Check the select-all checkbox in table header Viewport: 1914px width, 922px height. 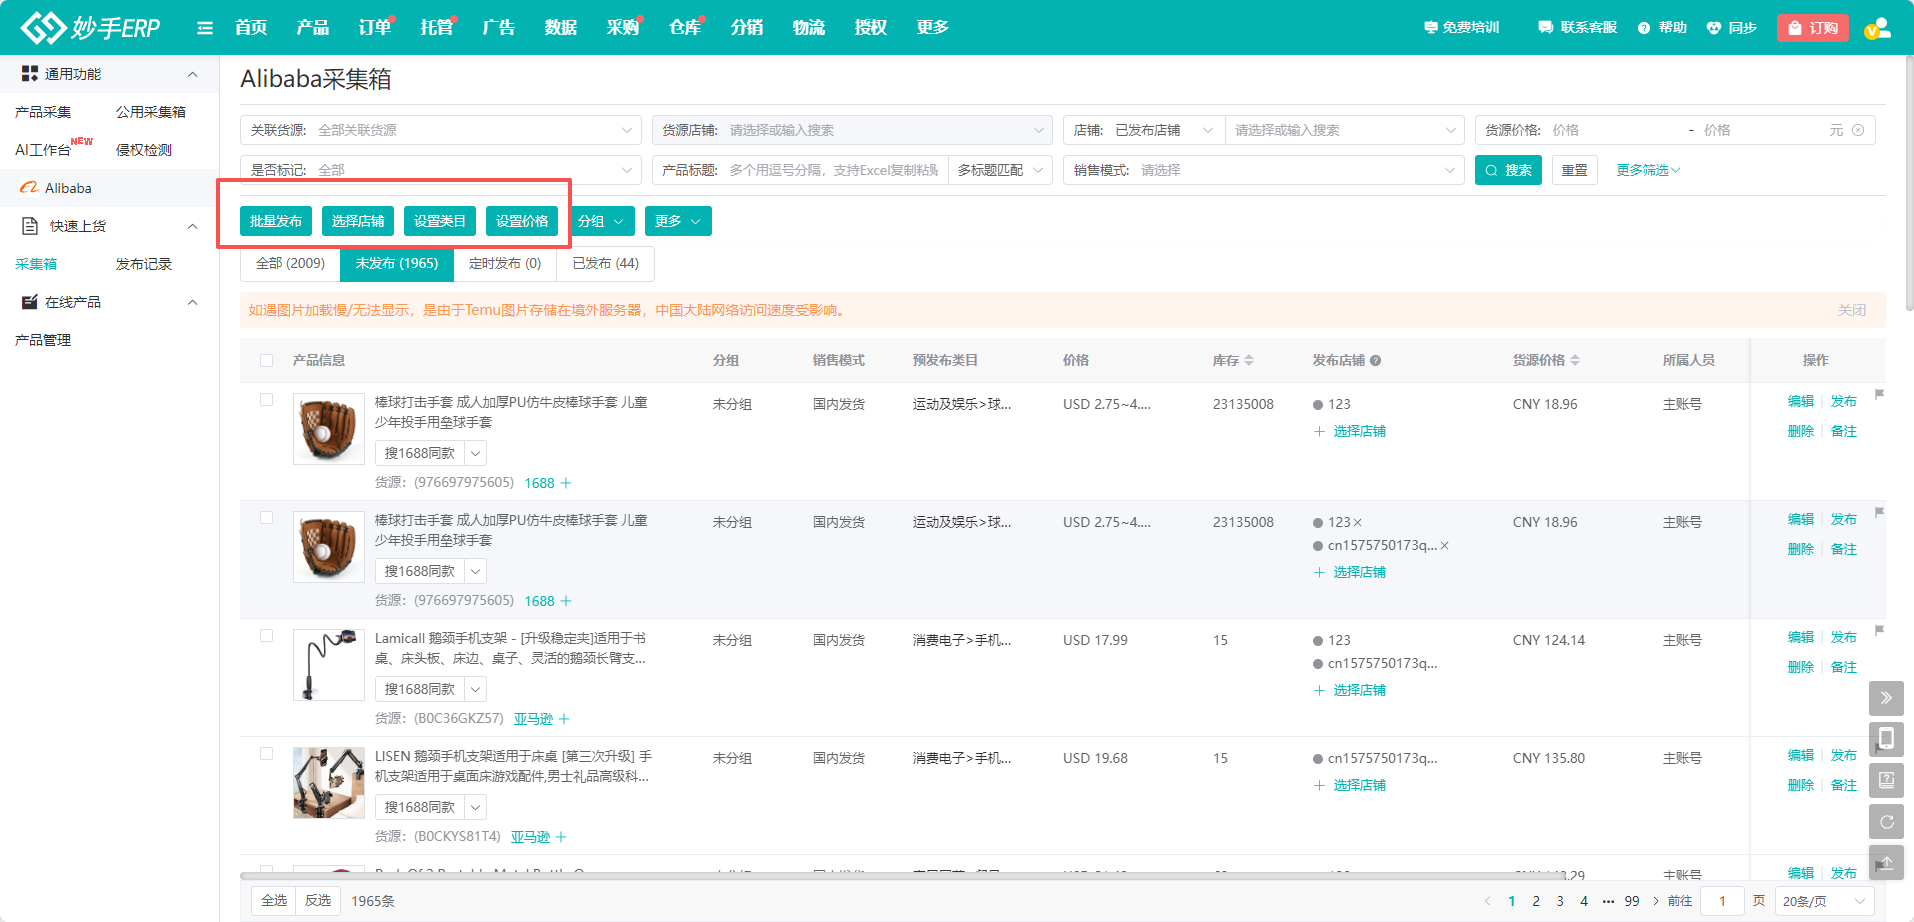click(266, 361)
